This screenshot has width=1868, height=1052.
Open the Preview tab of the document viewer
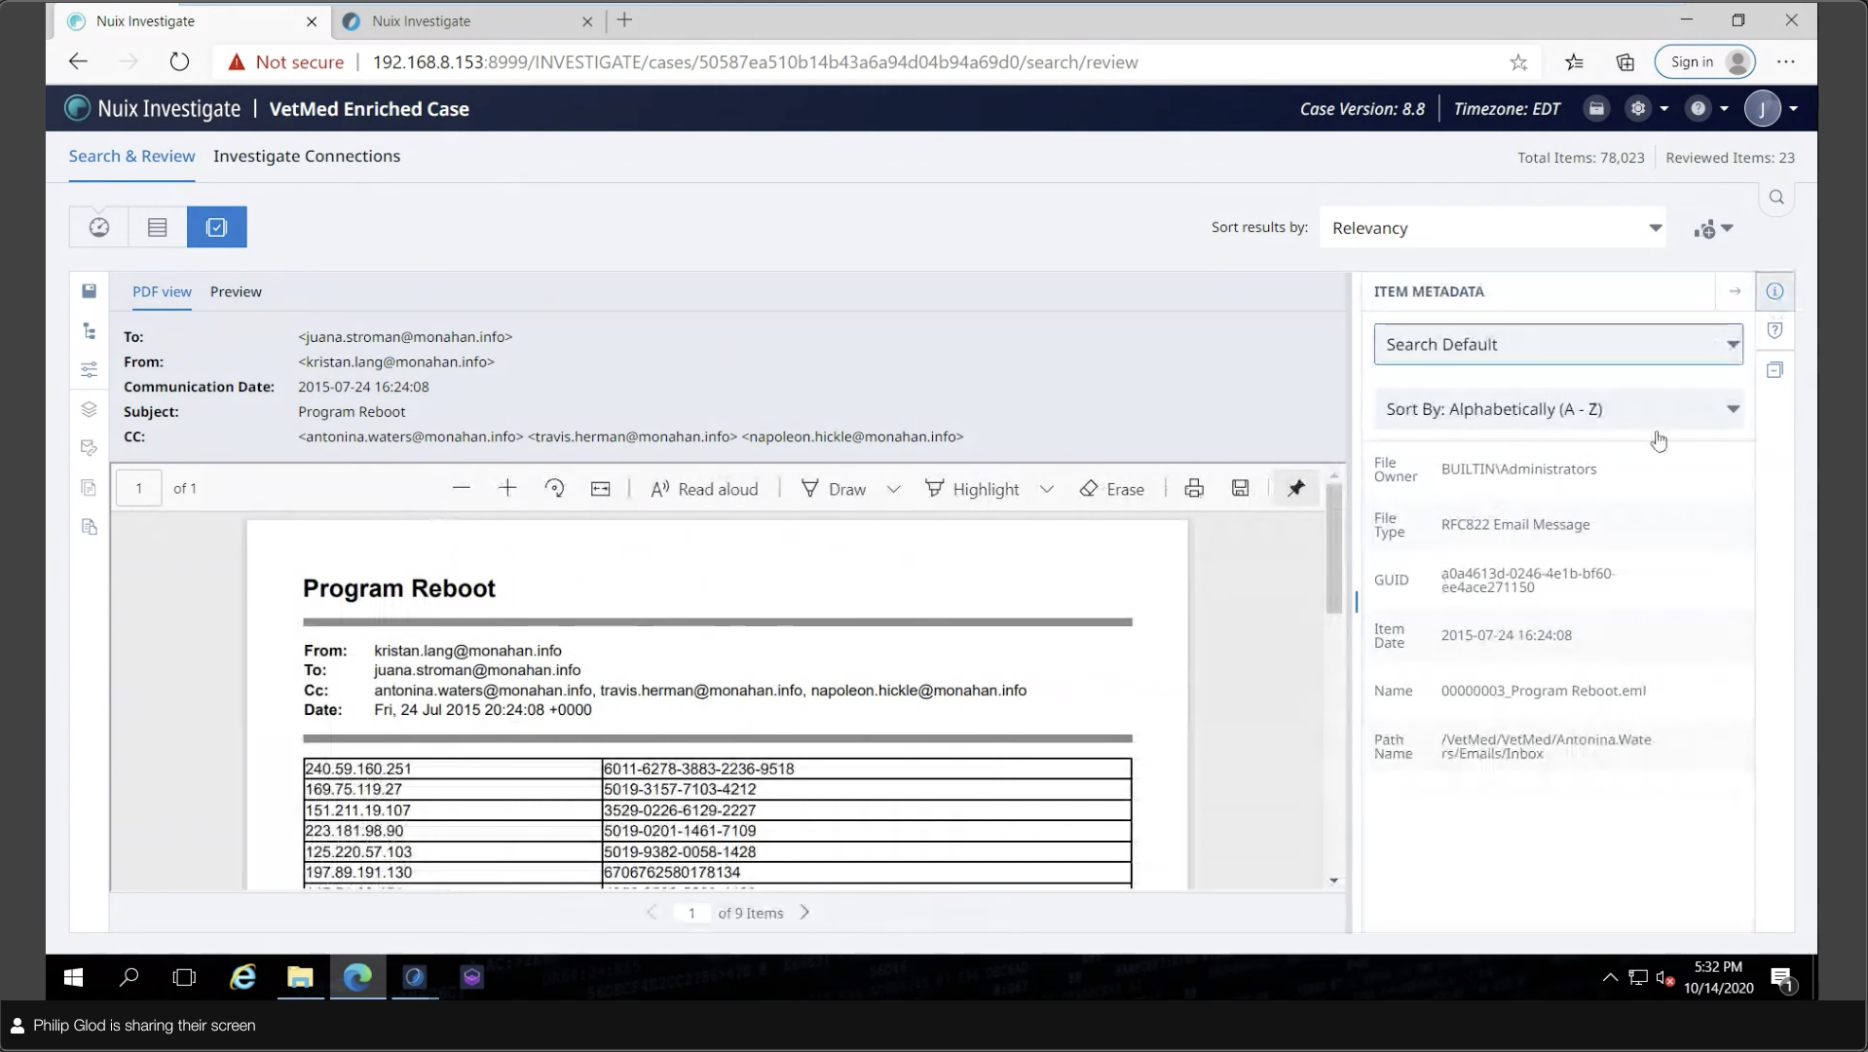coord(236,292)
